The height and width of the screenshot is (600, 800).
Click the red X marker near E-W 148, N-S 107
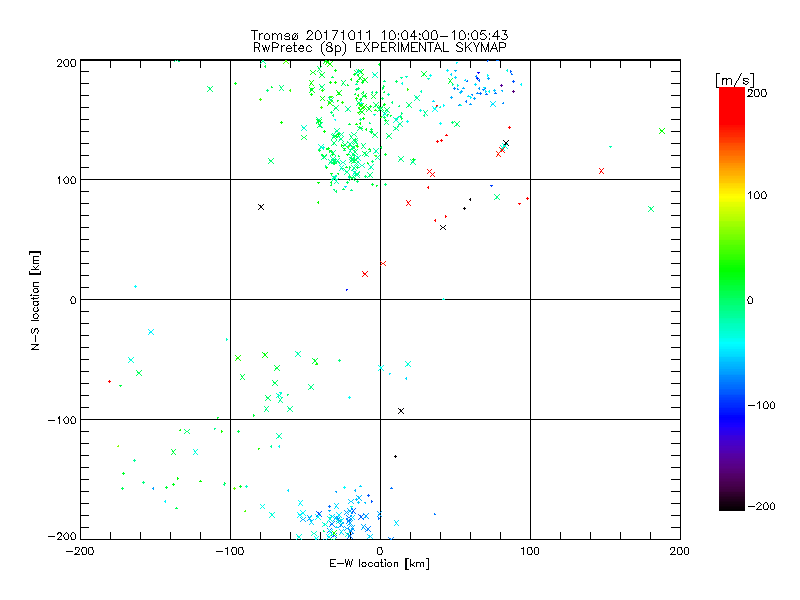click(x=602, y=171)
